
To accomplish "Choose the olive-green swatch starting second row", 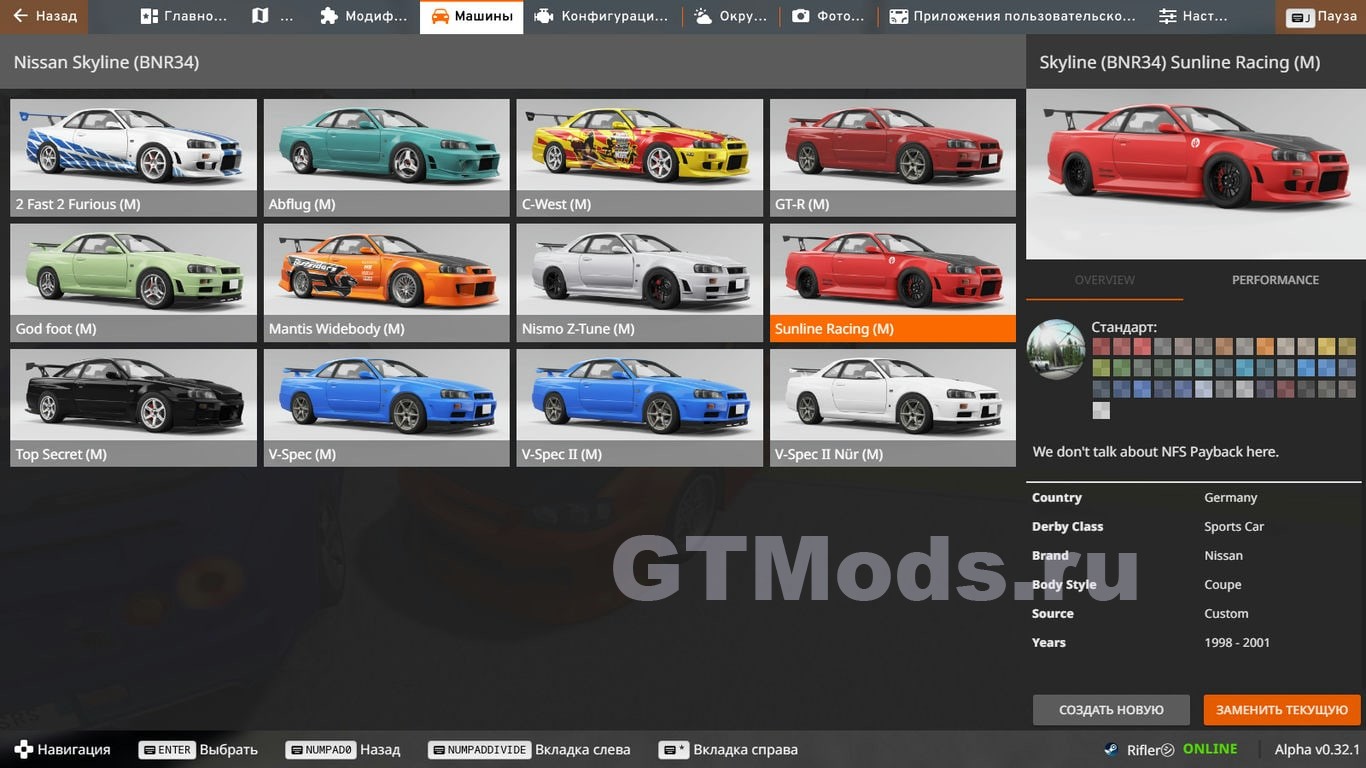I will point(1101,368).
